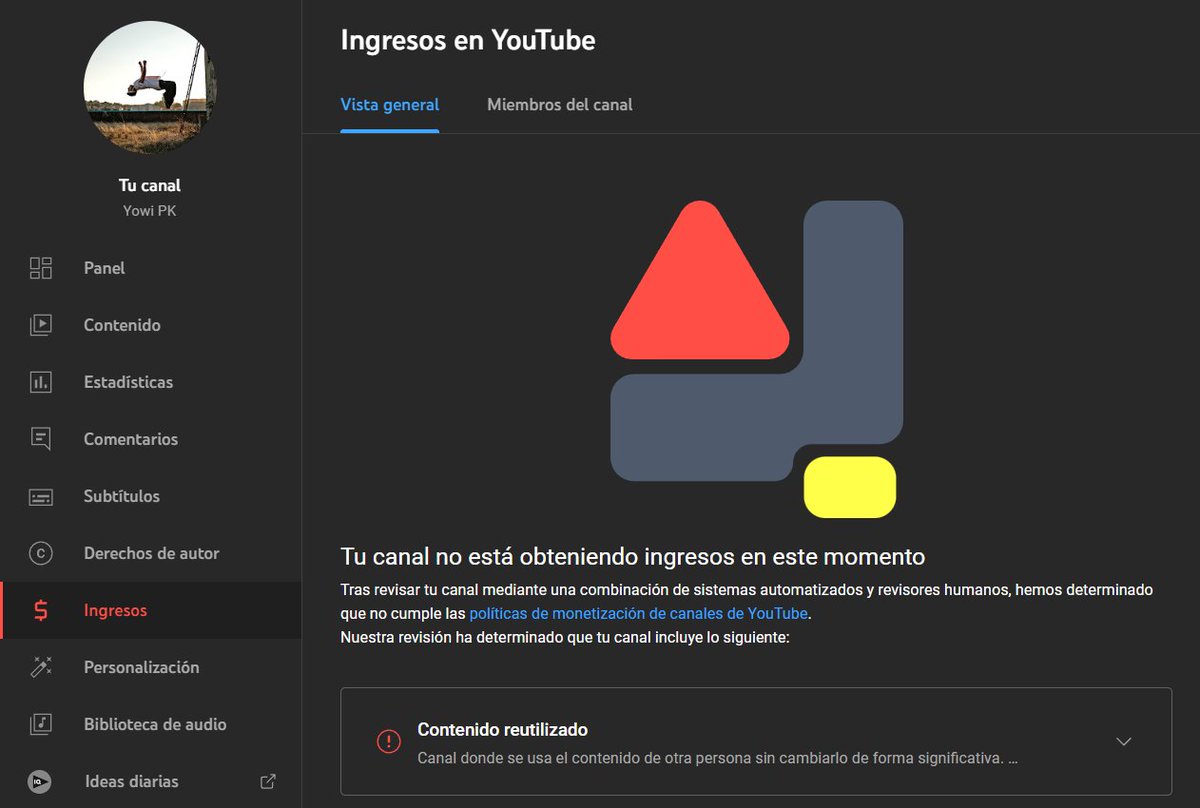Click the Derechos de autor copyright icon
Screen dimensions: 1200x808
pos(41,553)
